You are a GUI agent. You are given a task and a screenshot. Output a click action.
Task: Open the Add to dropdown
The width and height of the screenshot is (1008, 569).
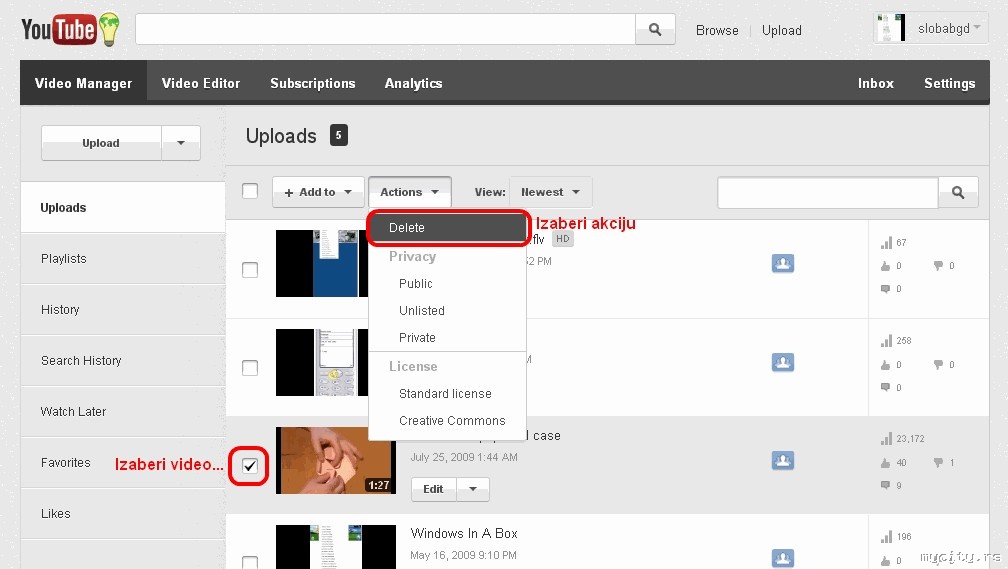pos(318,192)
